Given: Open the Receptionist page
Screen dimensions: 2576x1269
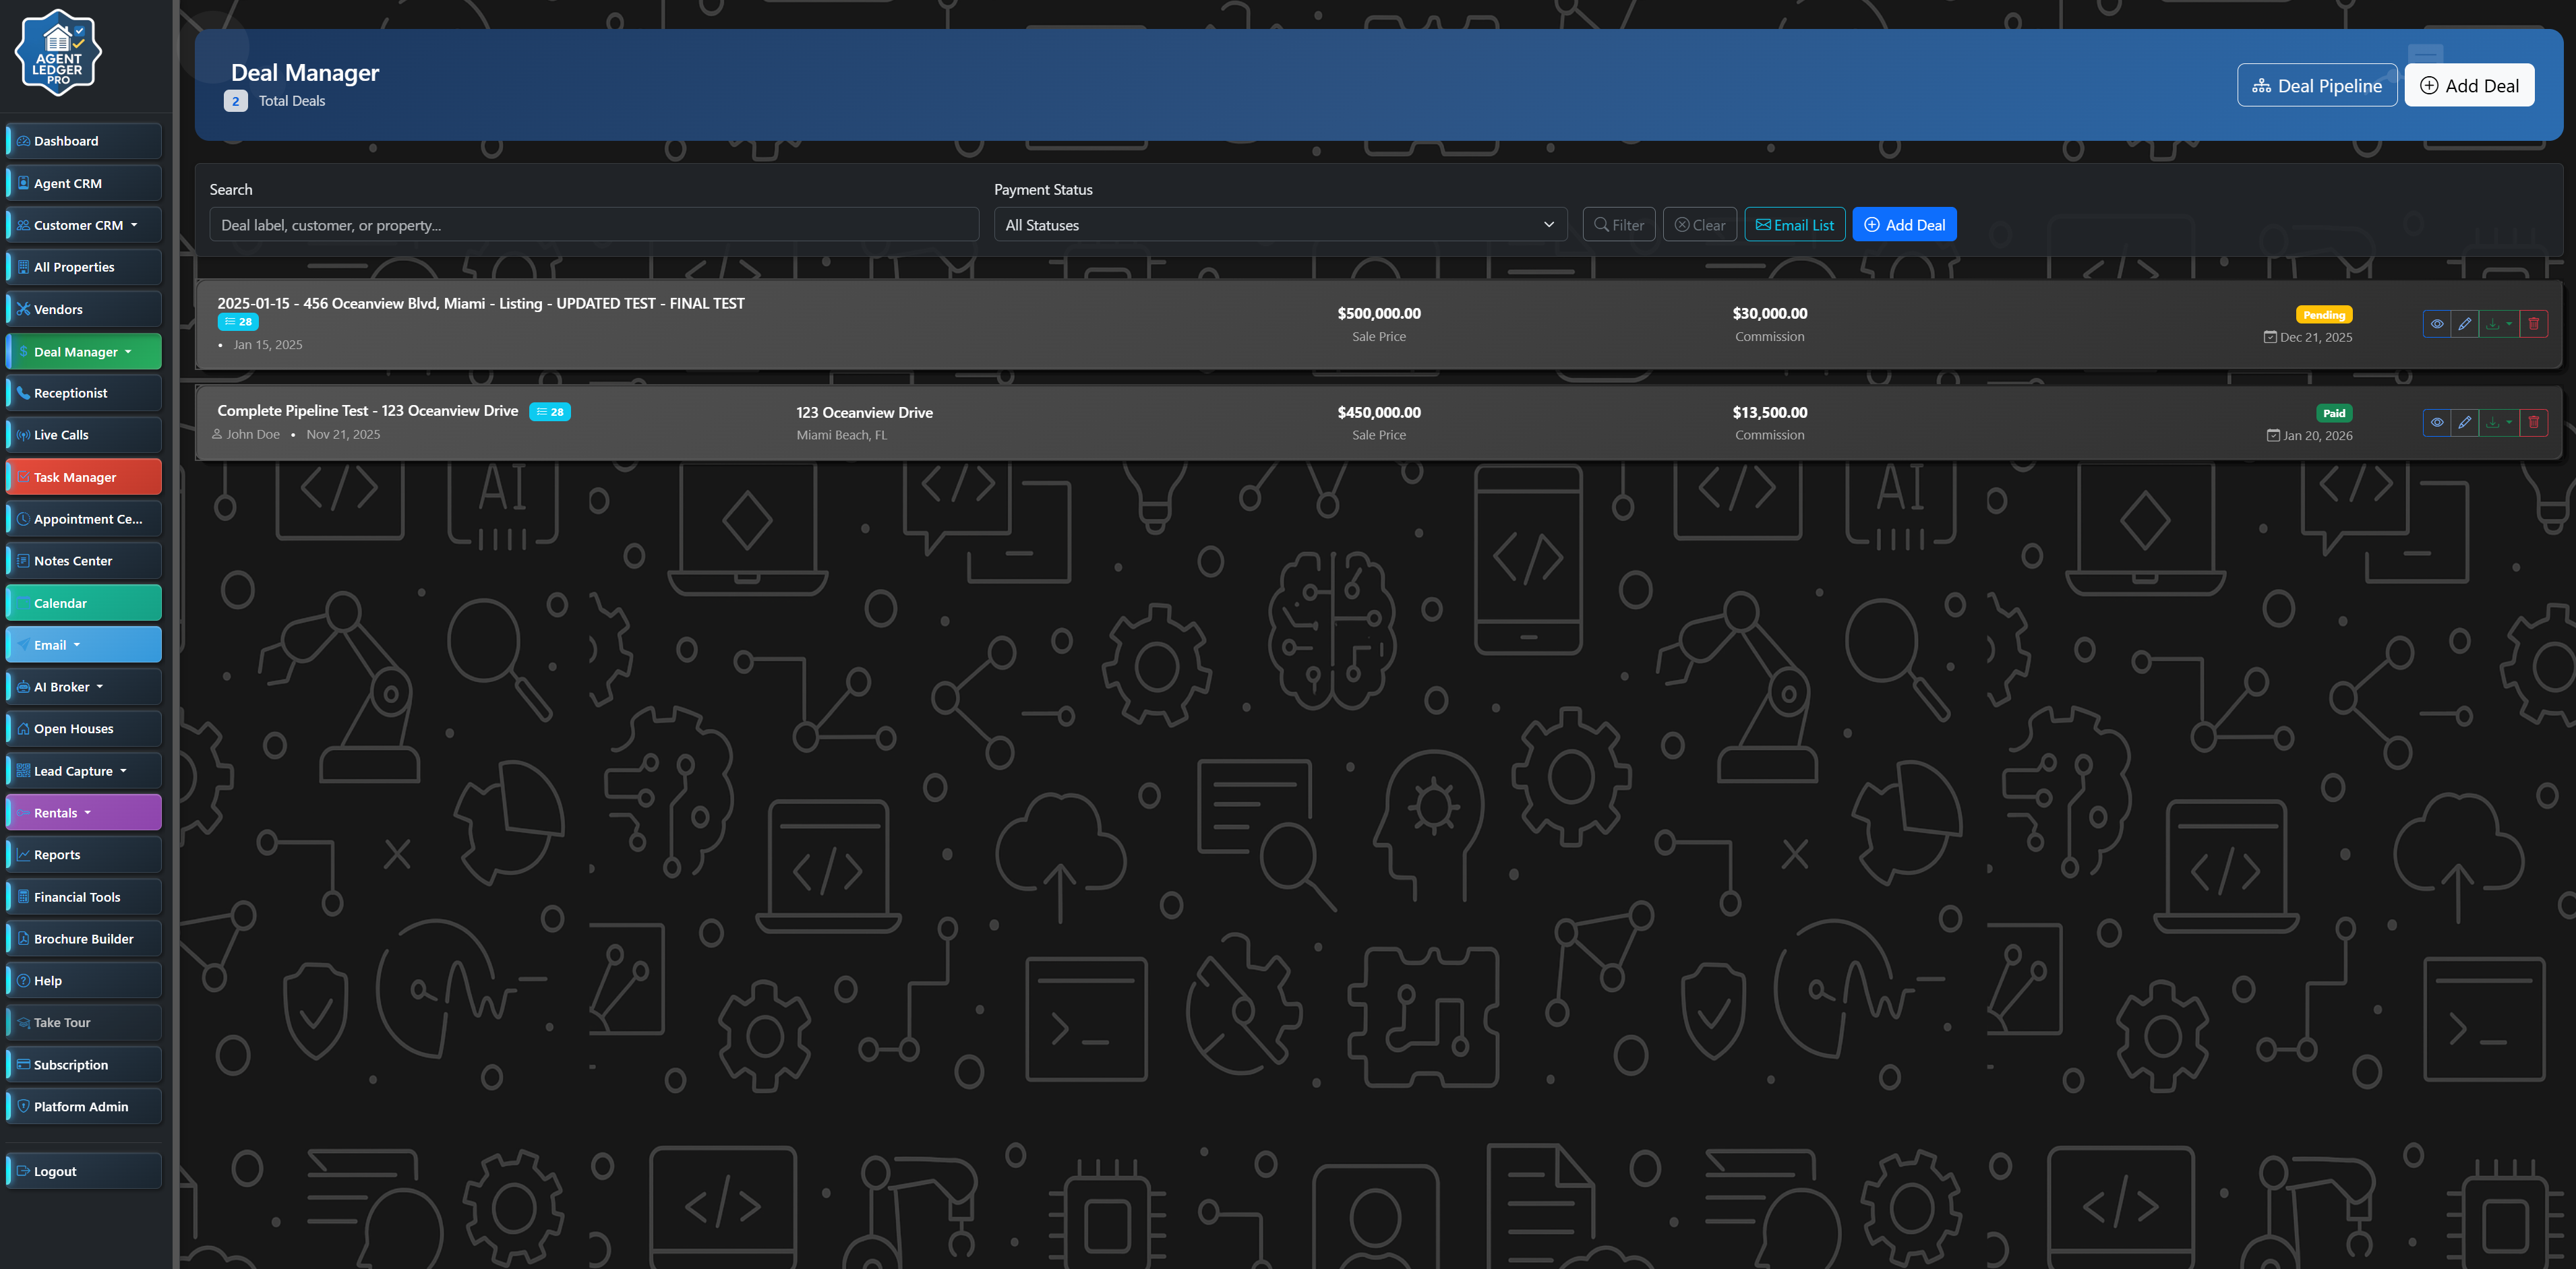Looking at the screenshot, I should point(84,393).
